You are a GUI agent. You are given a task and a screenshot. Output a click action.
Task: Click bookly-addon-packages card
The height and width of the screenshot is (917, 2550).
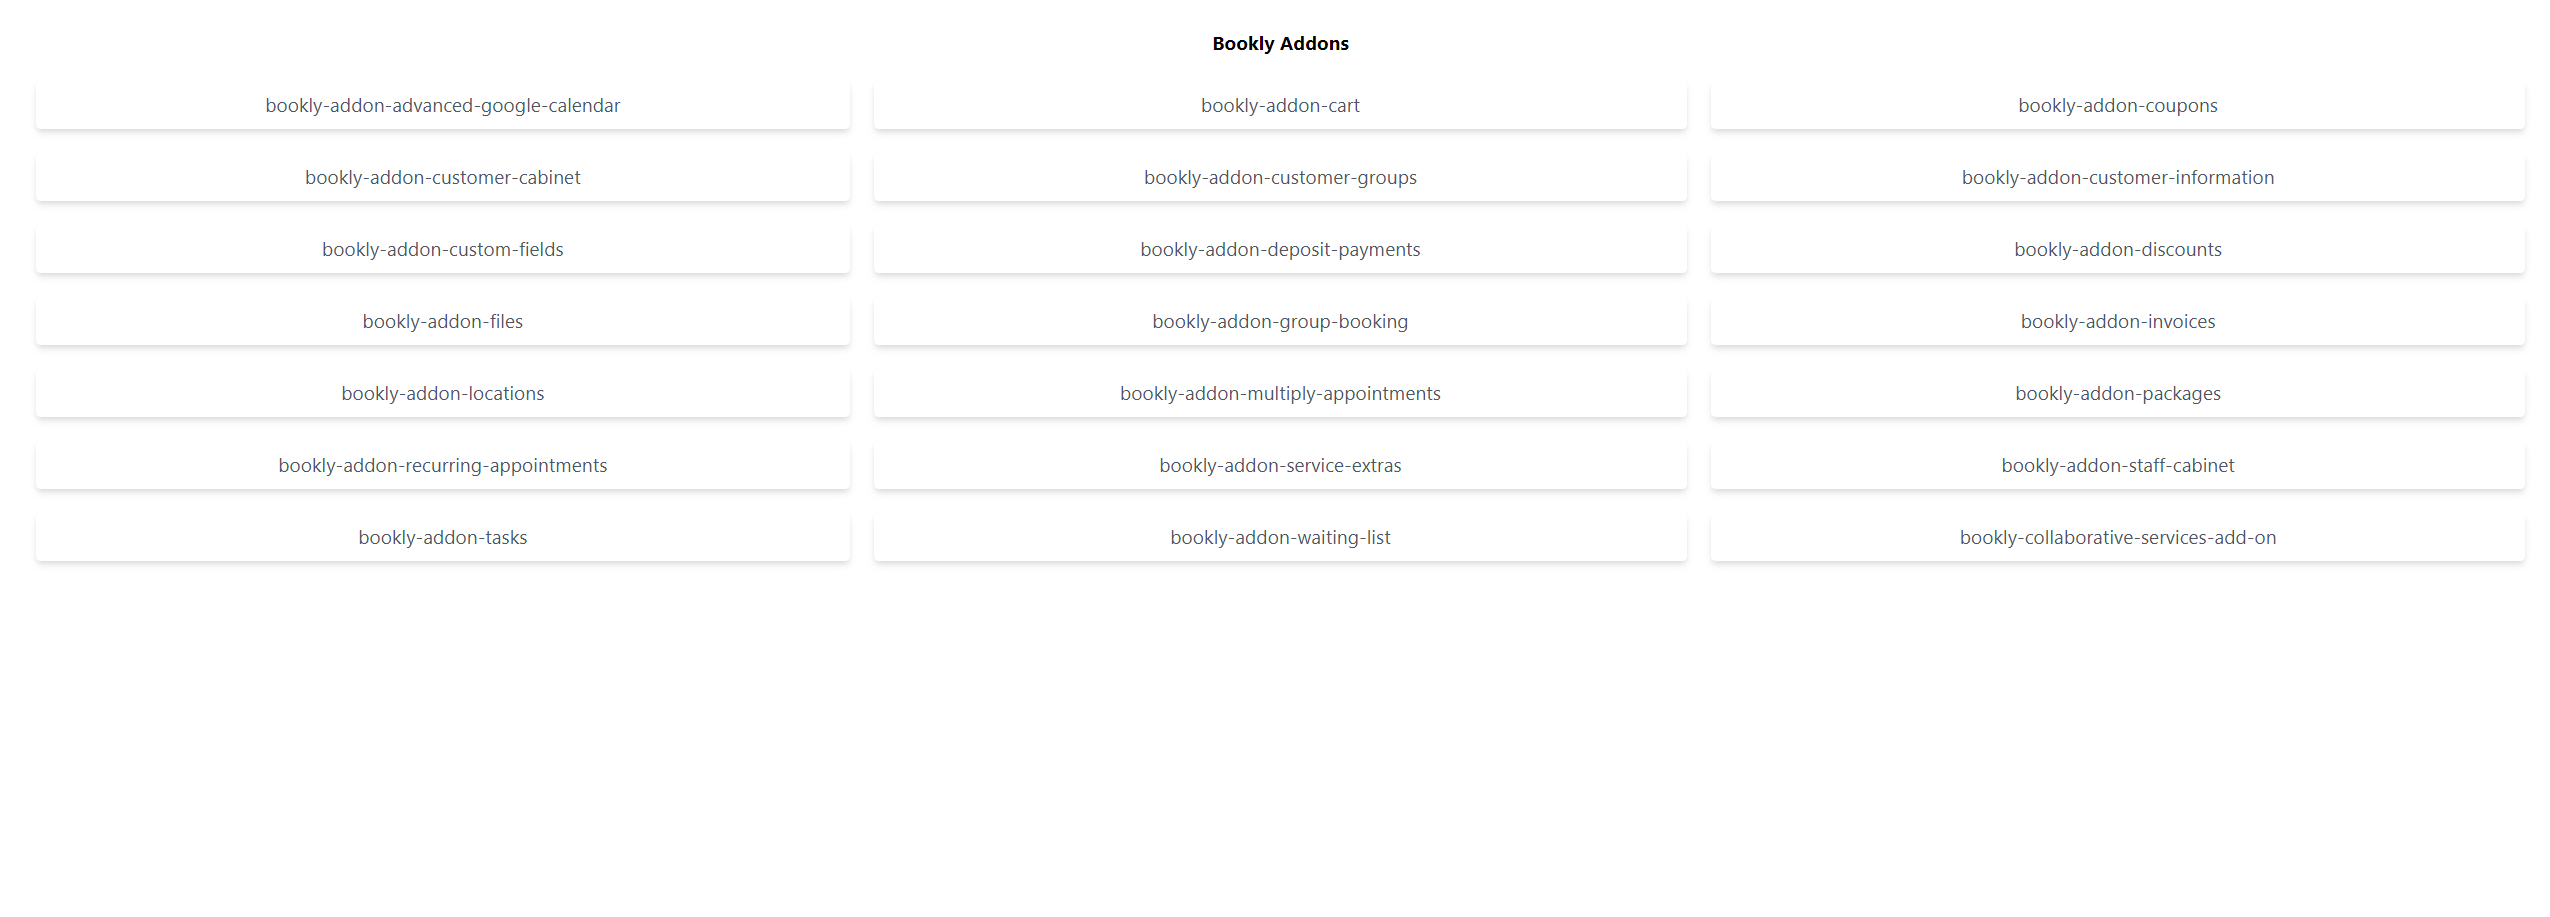[x=2117, y=394]
